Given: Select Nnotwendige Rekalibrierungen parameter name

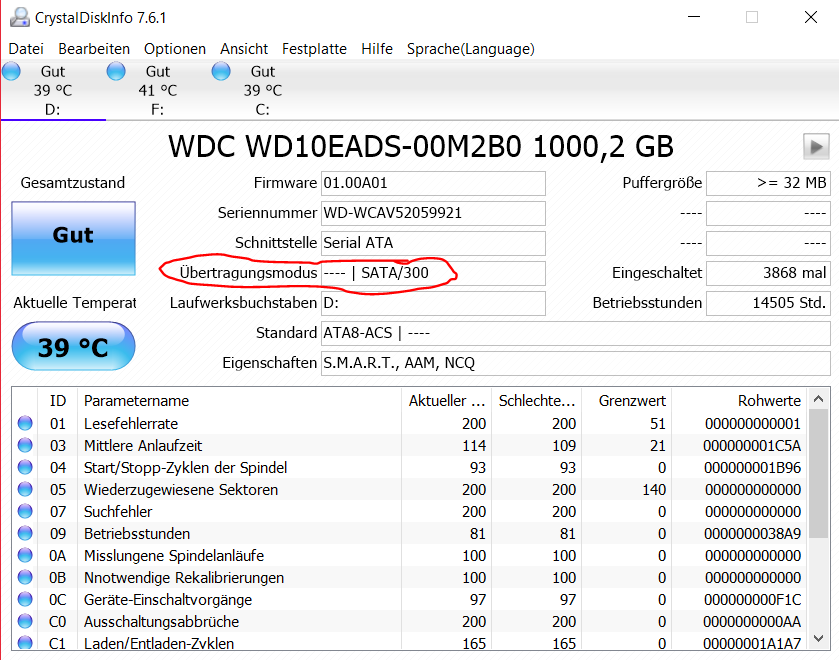Looking at the screenshot, I should [184, 577].
